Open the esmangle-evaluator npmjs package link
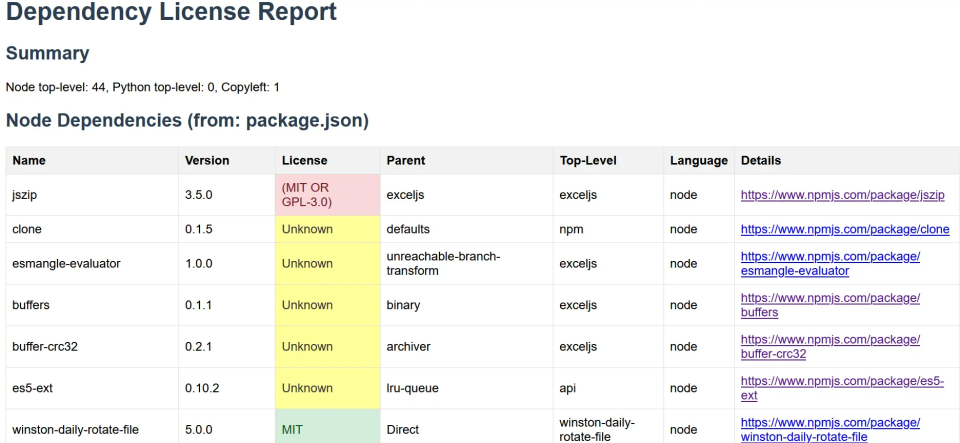This screenshot has height=443, width=960. coord(829,263)
